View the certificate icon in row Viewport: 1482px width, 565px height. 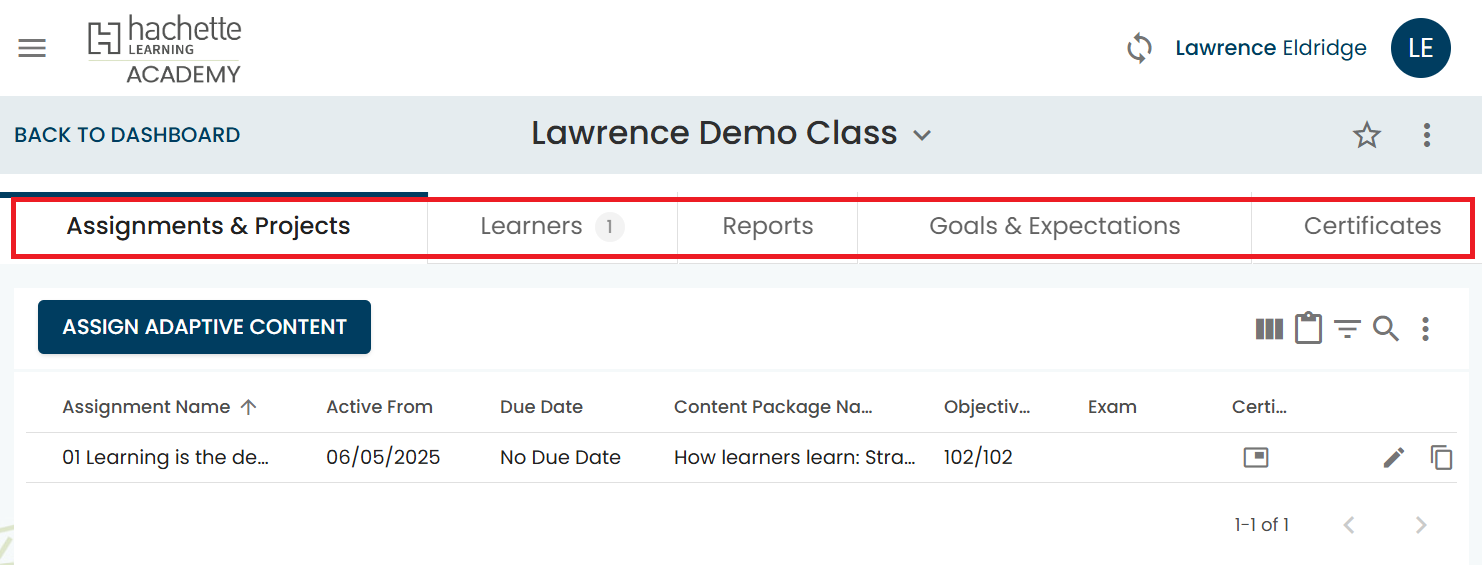pos(1256,457)
